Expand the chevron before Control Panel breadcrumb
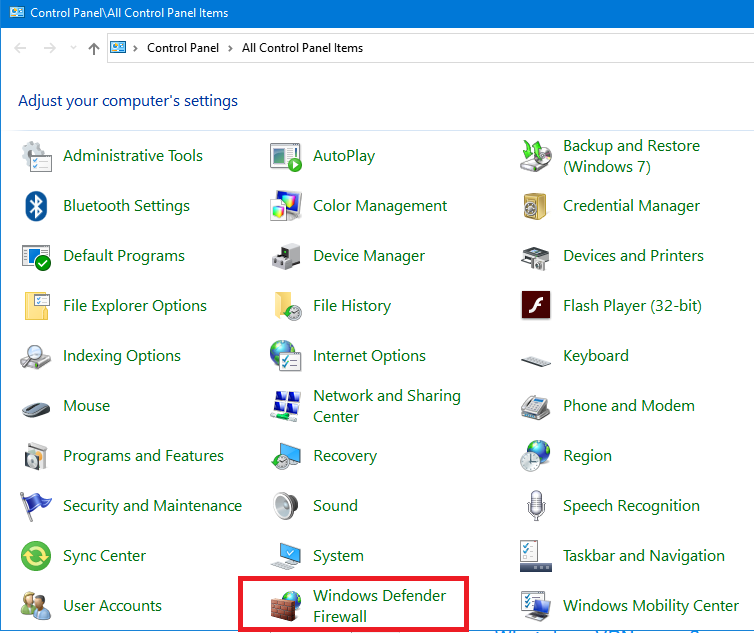This screenshot has width=754, height=633. [135, 48]
